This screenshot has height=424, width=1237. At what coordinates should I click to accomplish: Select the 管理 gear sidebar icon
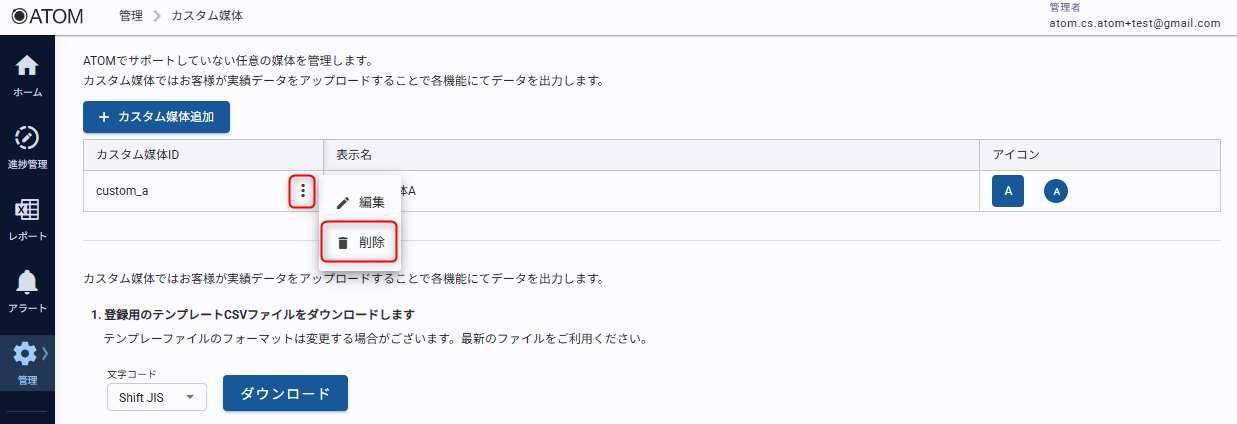(x=24, y=362)
